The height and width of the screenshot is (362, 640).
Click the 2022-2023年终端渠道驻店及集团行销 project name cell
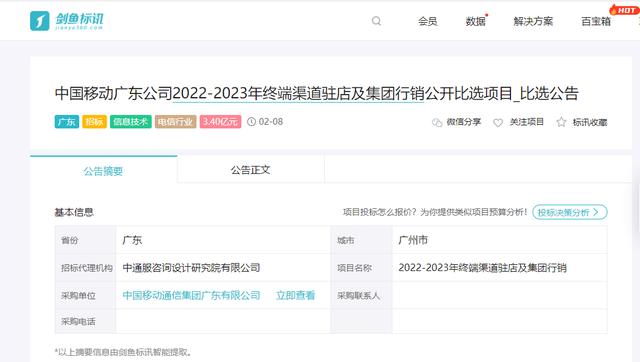coord(500,268)
